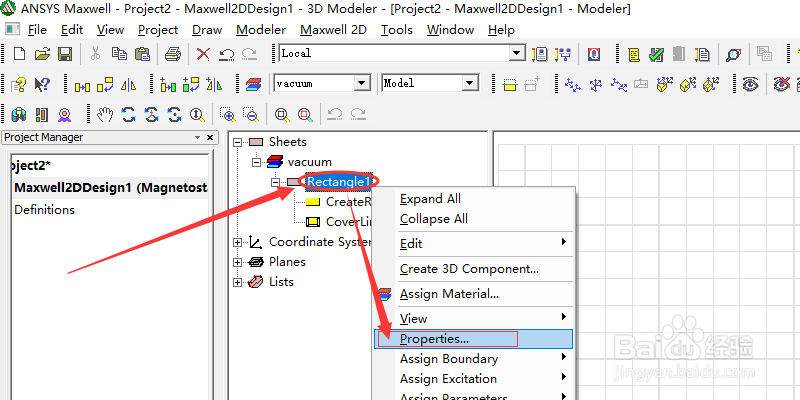Activate the Pan hand tool
This screenshot has height=400, width=800.
[x=105, y=114]
